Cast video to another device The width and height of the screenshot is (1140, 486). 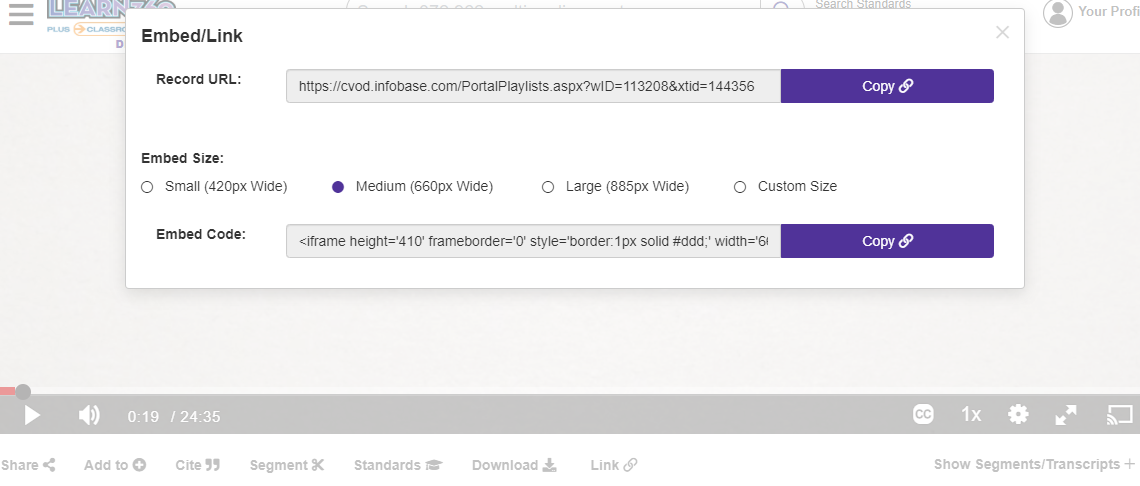pyautogui.click(x=1119, y=415)
